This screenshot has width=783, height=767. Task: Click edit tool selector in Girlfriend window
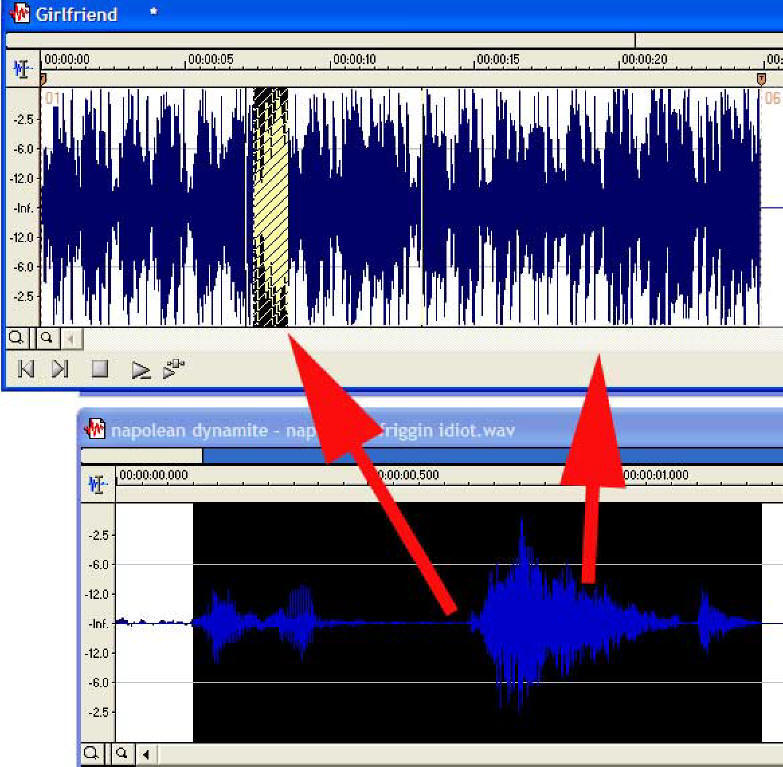[x=21, y=70]
